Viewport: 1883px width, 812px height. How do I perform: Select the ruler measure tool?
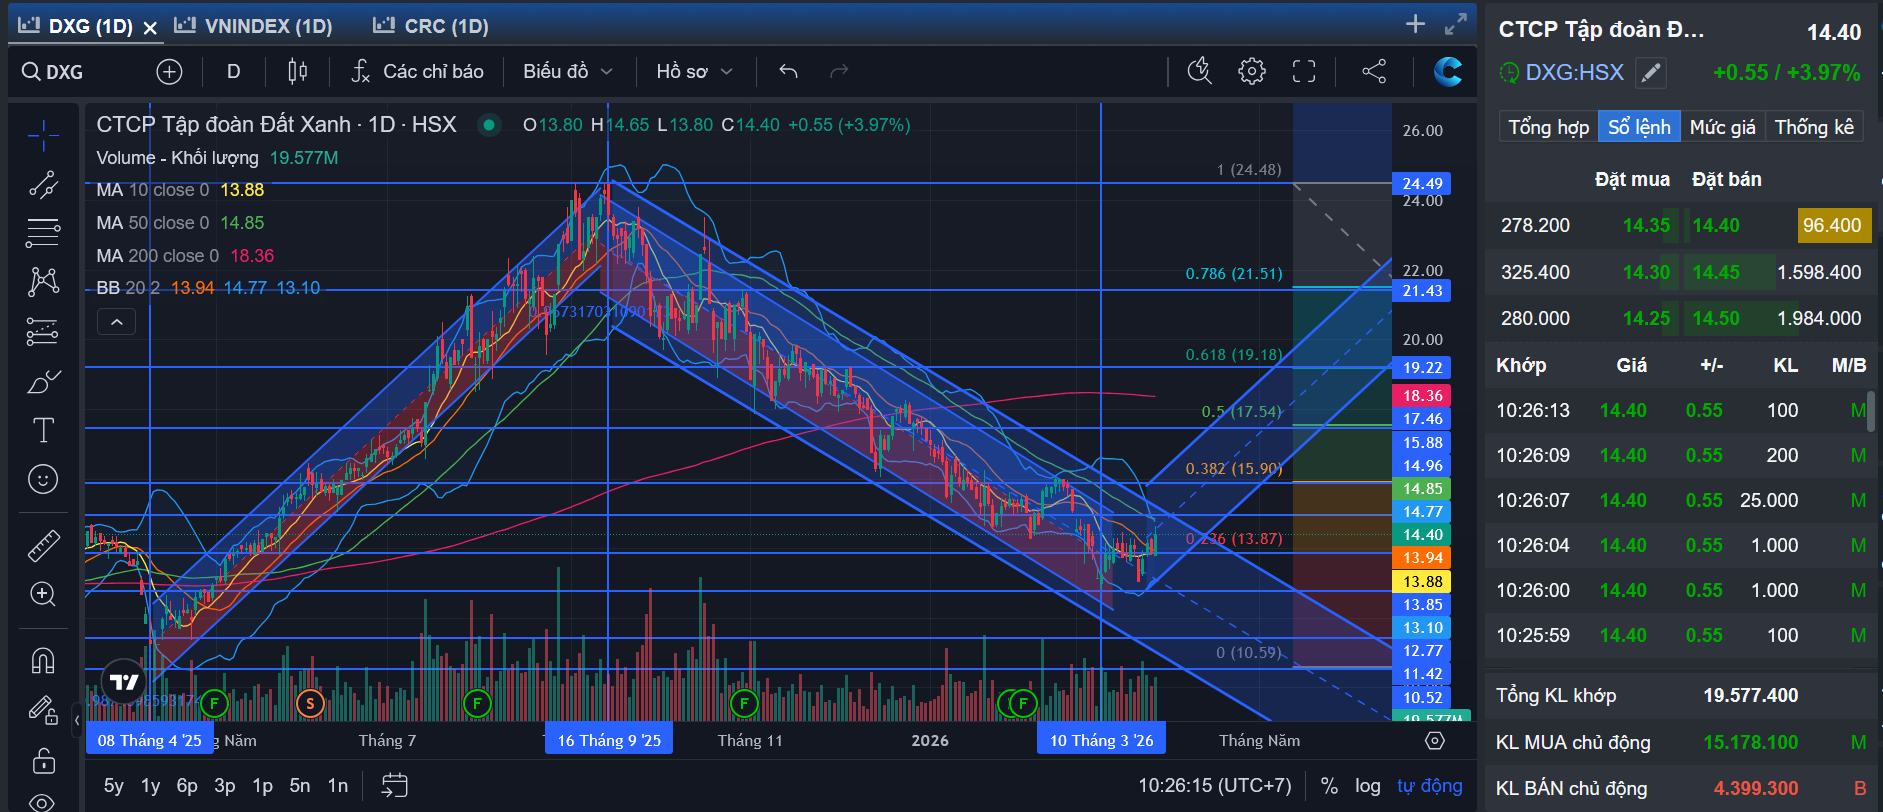tap(43, 545)
